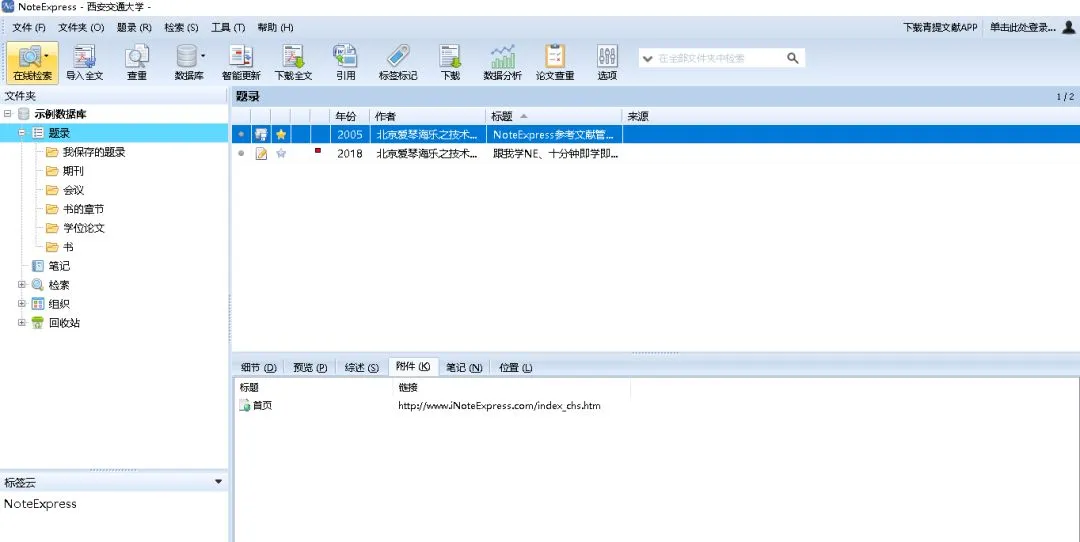
Task: Click 单击此处登录 login link
Action: pyautogui.click(x=1023, y=28)
